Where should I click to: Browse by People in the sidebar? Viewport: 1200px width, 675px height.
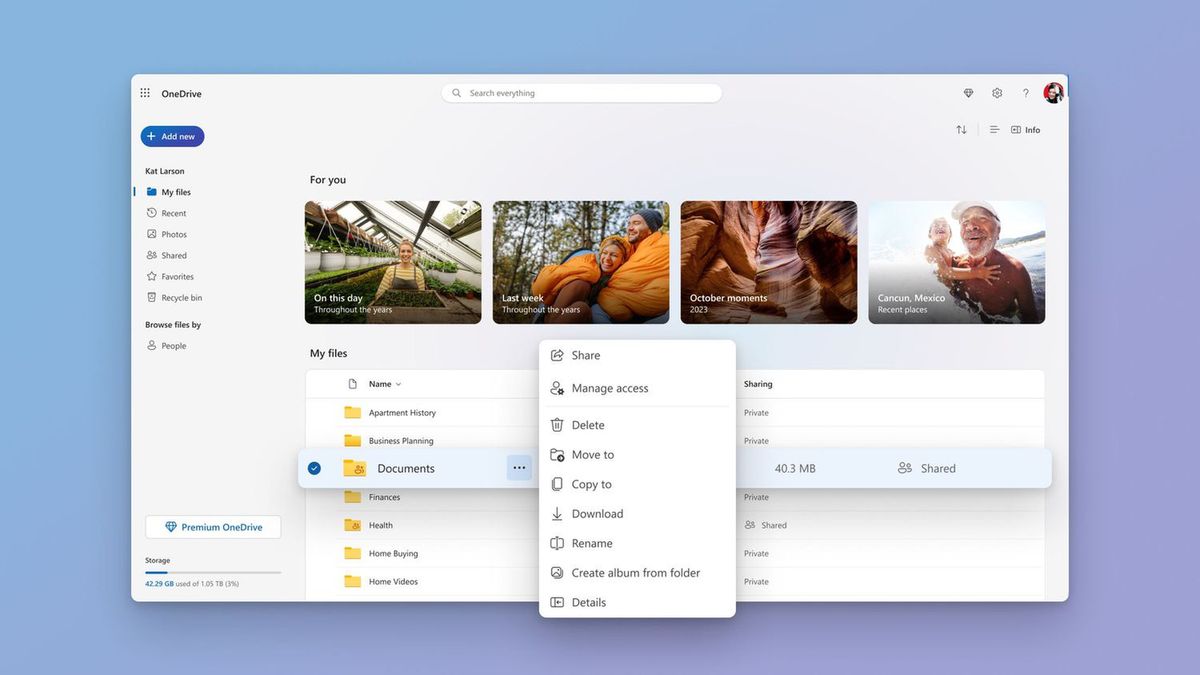click(172, 345)
